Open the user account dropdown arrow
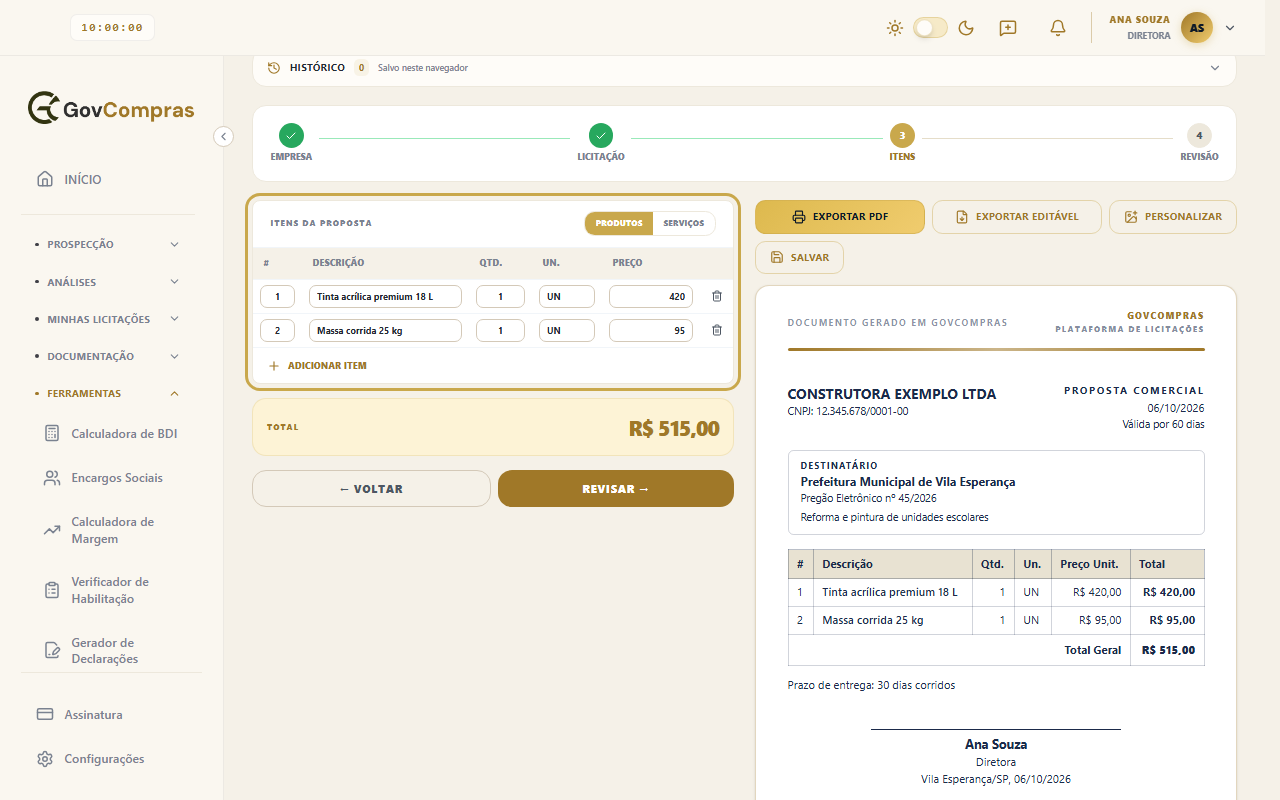 [1230, 28]
